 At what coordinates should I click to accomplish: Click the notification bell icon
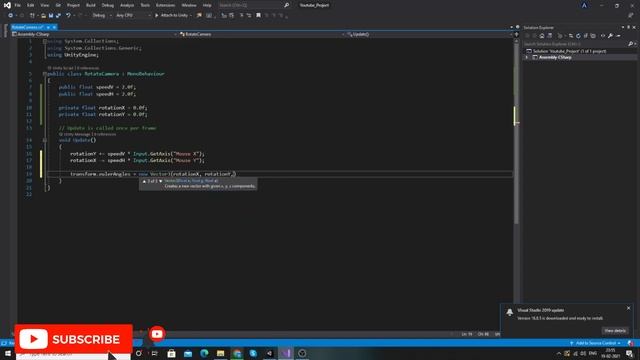[x=510, y=312]
